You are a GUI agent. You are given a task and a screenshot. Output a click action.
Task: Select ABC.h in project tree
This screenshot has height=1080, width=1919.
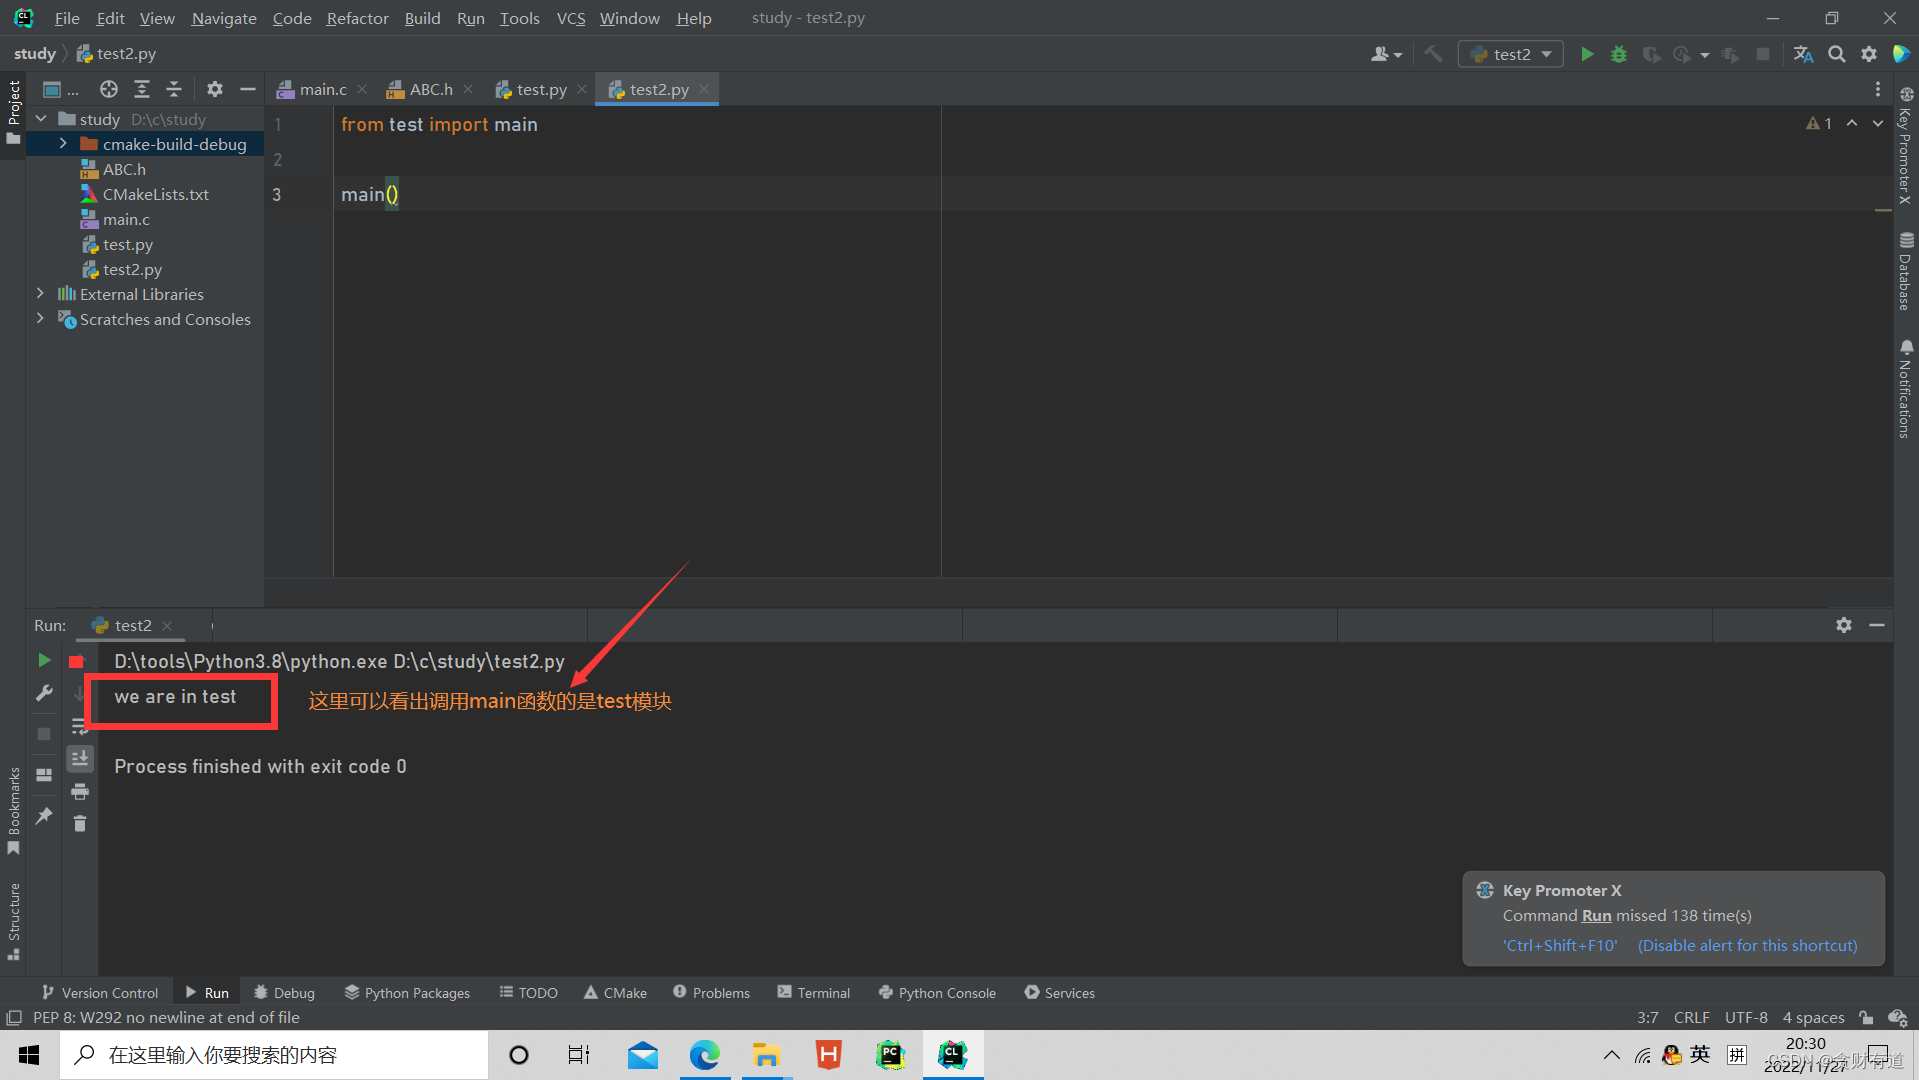pyautogui.click(x=124, y=169)
